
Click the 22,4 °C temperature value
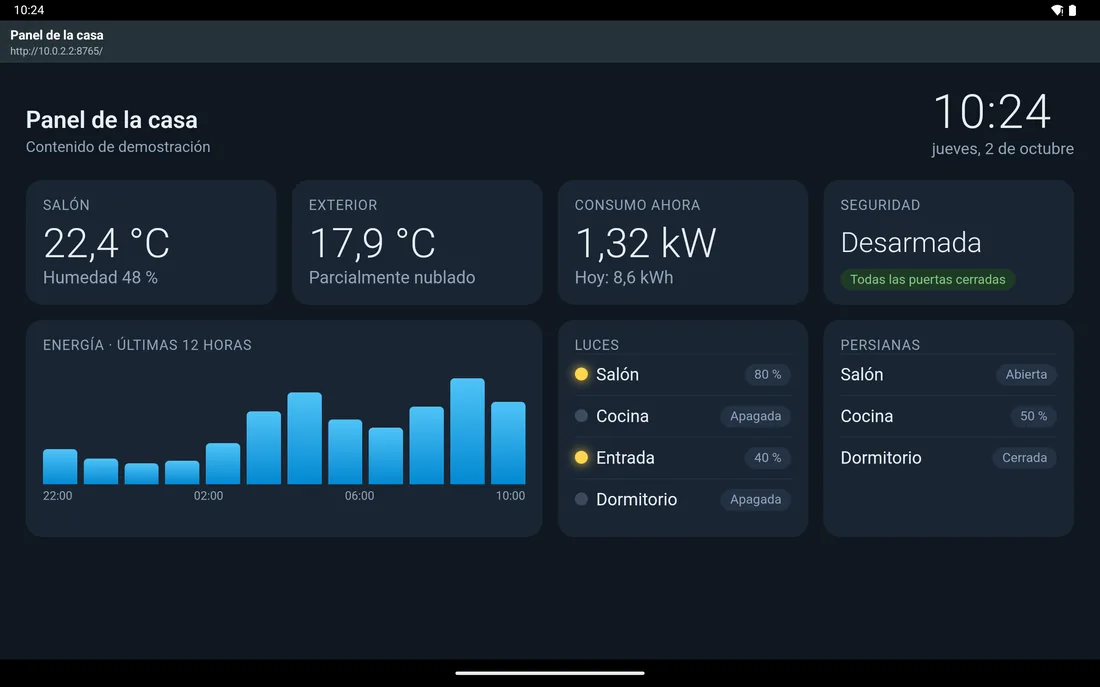(x=106, y=243)
